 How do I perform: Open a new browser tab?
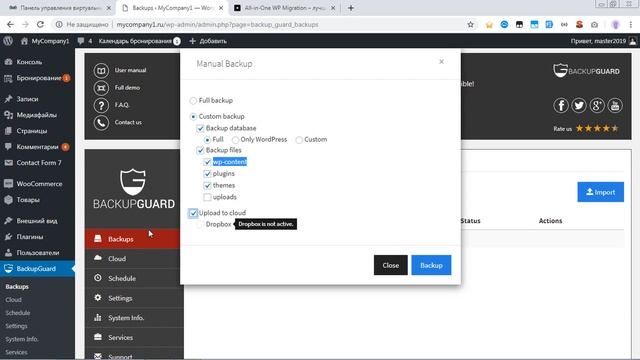351,8
